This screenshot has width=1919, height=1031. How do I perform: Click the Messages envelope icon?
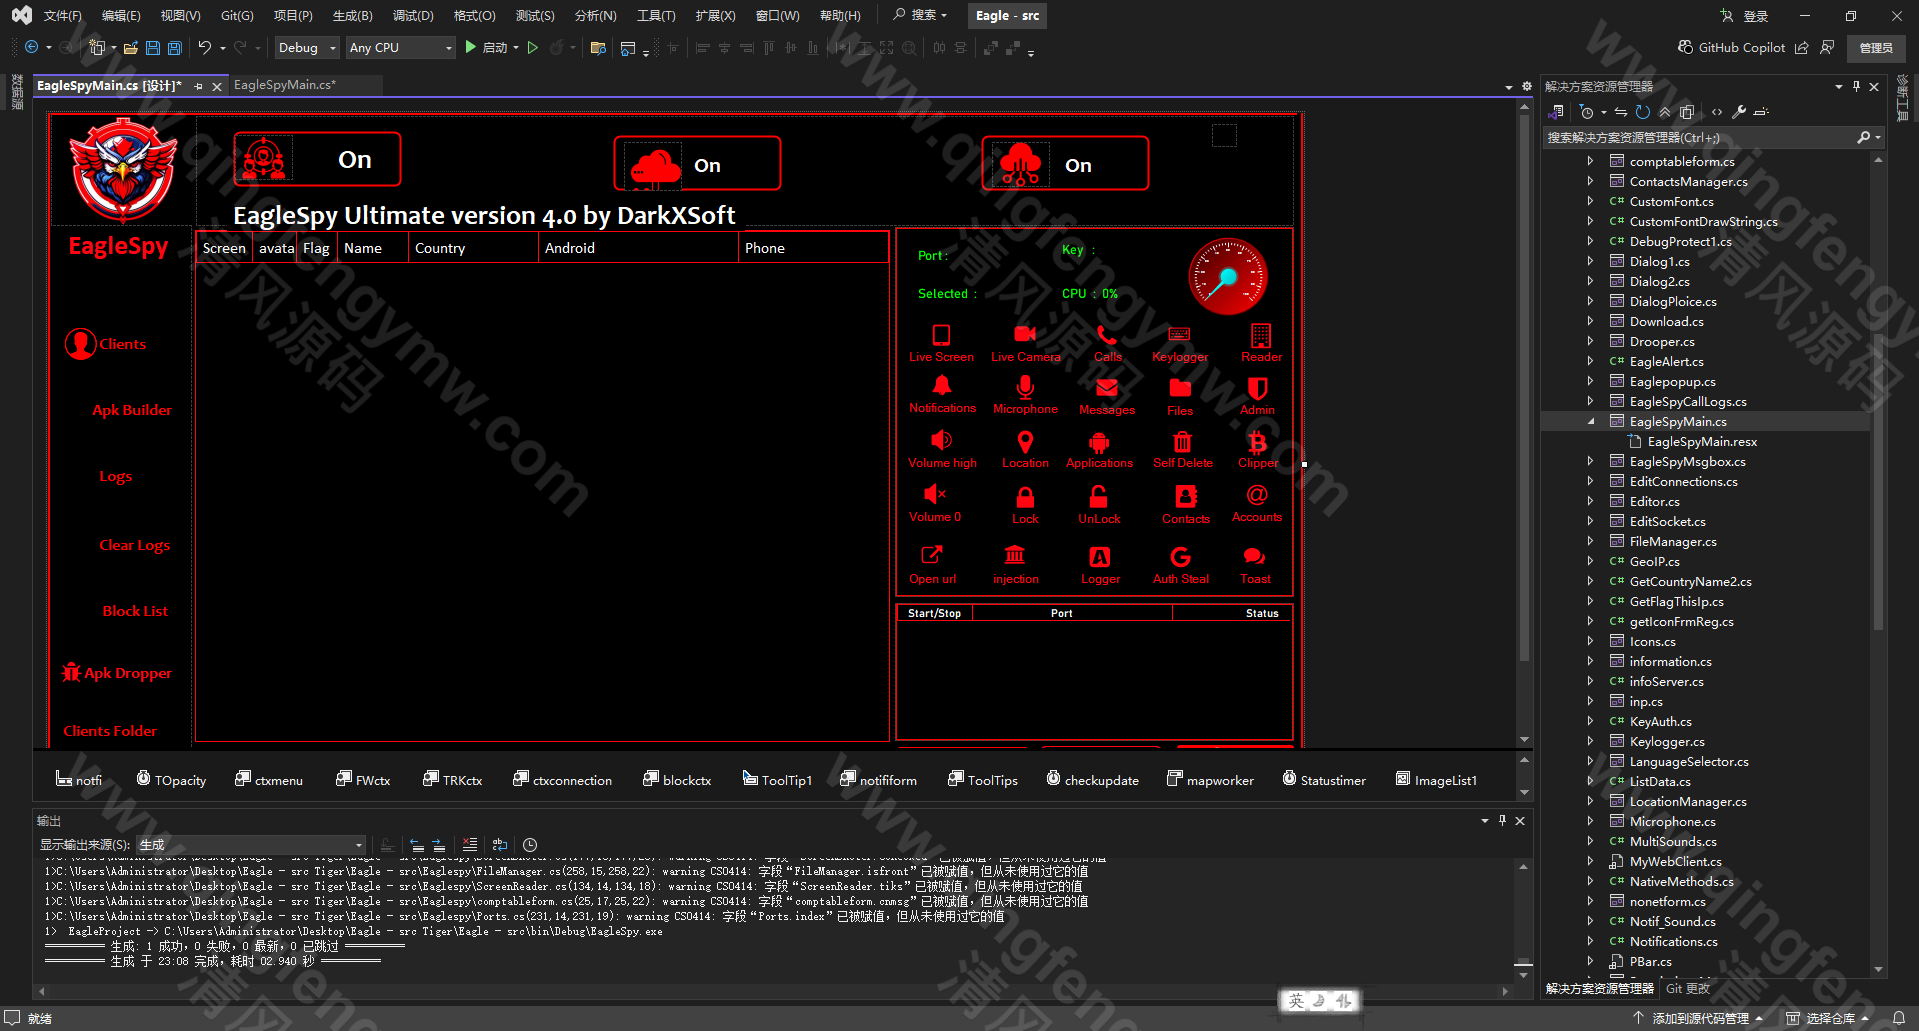coord(1107,388)
